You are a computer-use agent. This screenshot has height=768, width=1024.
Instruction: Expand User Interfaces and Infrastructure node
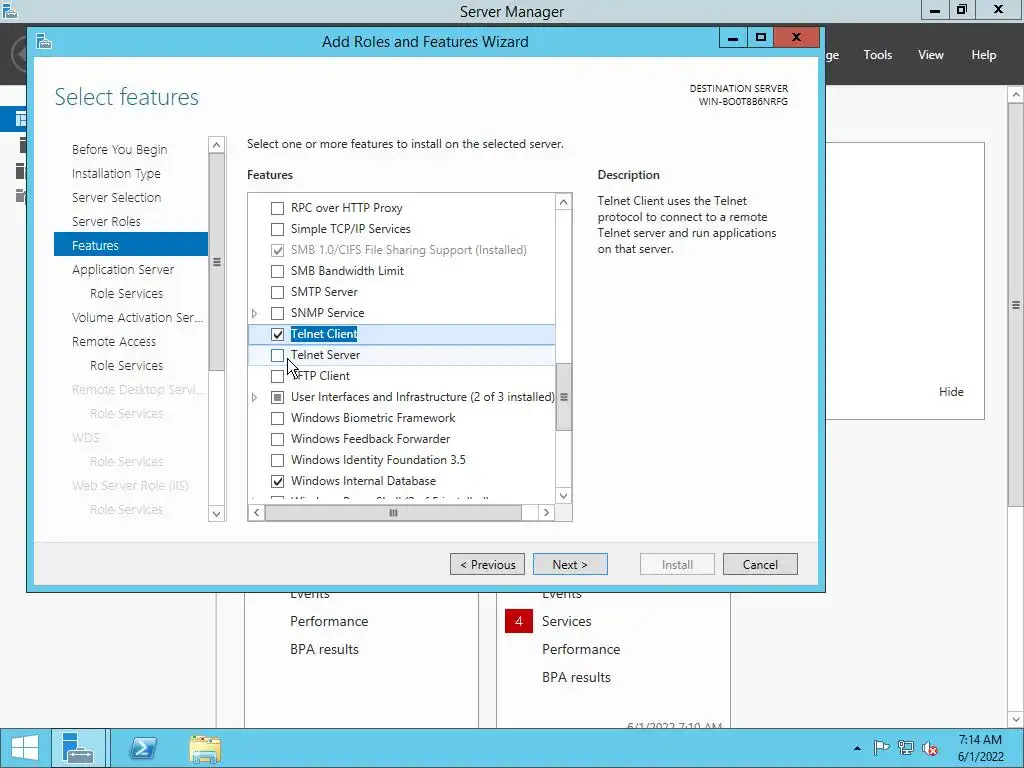(x=255, y=397)
